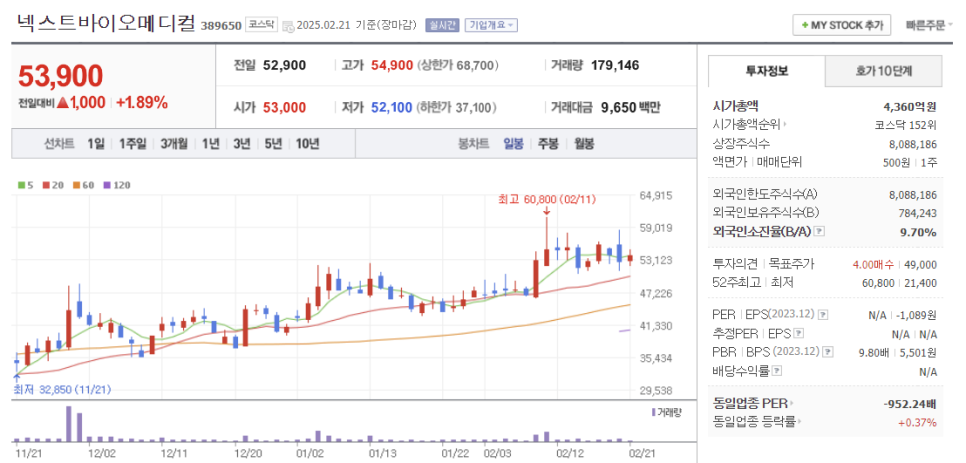This screenshot has width=966, height=463.
Task: Click the stock code 389650
Action: point(222,26)
